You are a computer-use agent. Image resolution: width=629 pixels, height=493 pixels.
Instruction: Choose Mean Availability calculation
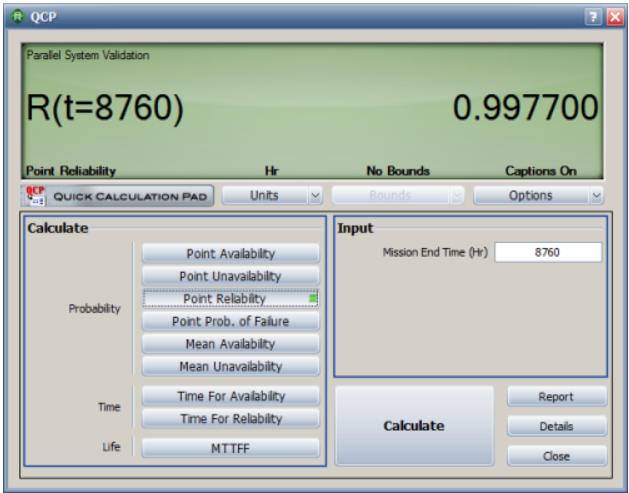pos(231,344)
